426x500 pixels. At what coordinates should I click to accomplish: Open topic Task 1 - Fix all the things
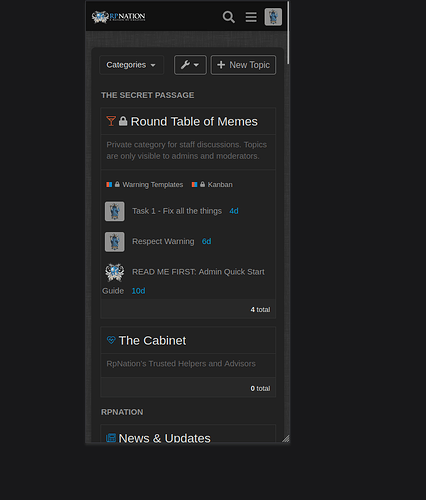177,211
